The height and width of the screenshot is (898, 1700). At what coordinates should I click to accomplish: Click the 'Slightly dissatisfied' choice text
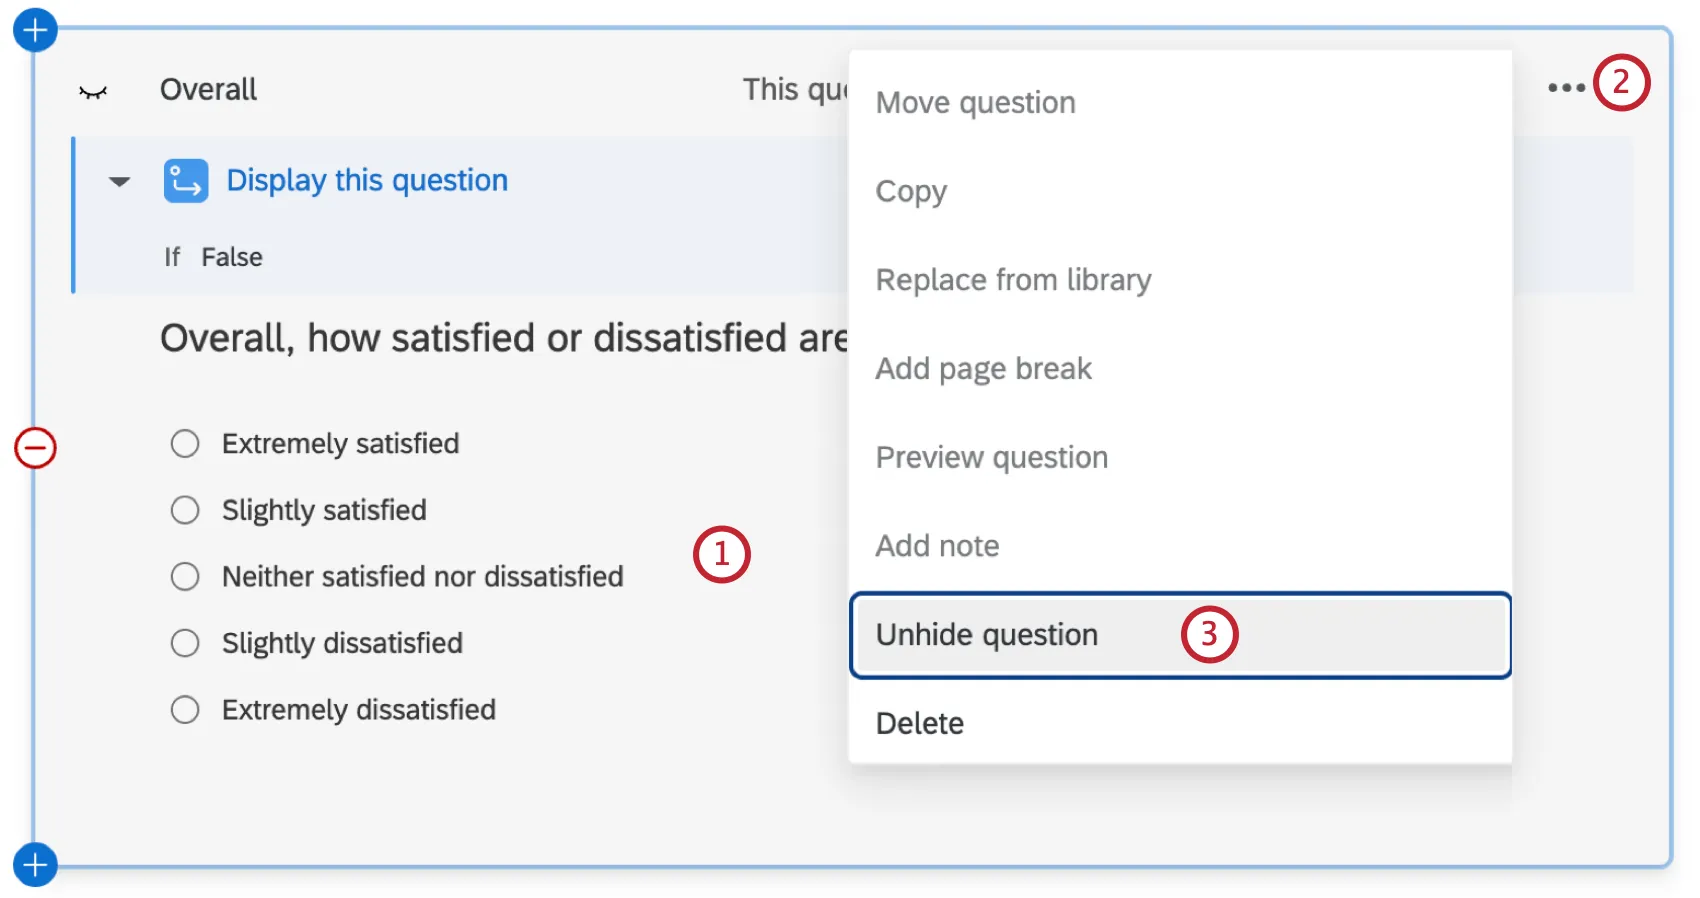click(x=342, y=643)
